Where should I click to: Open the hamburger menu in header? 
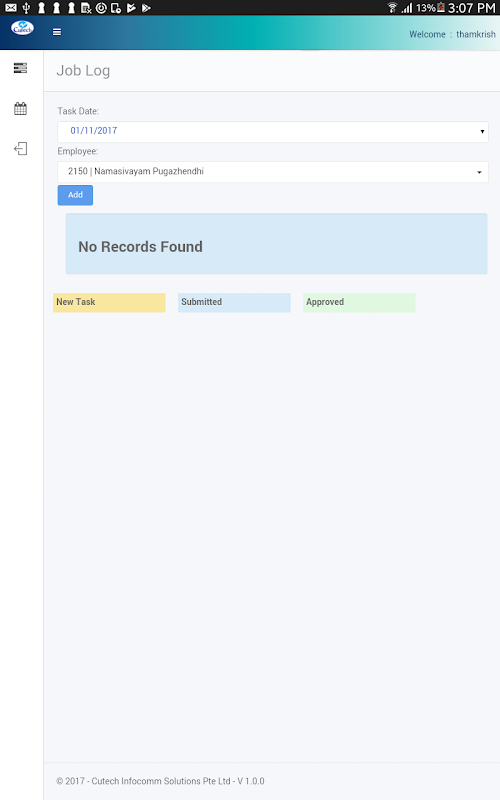click(x=57, y=32)
